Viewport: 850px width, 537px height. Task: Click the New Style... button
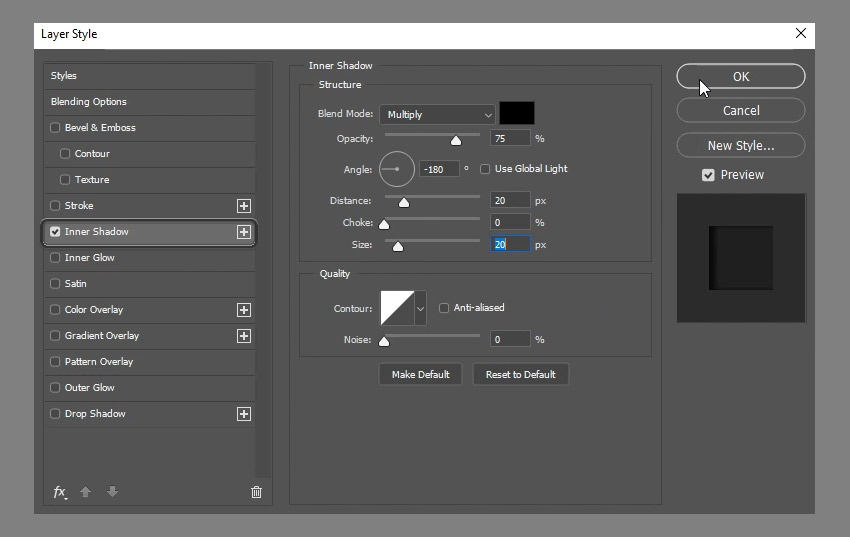[740, 145]
